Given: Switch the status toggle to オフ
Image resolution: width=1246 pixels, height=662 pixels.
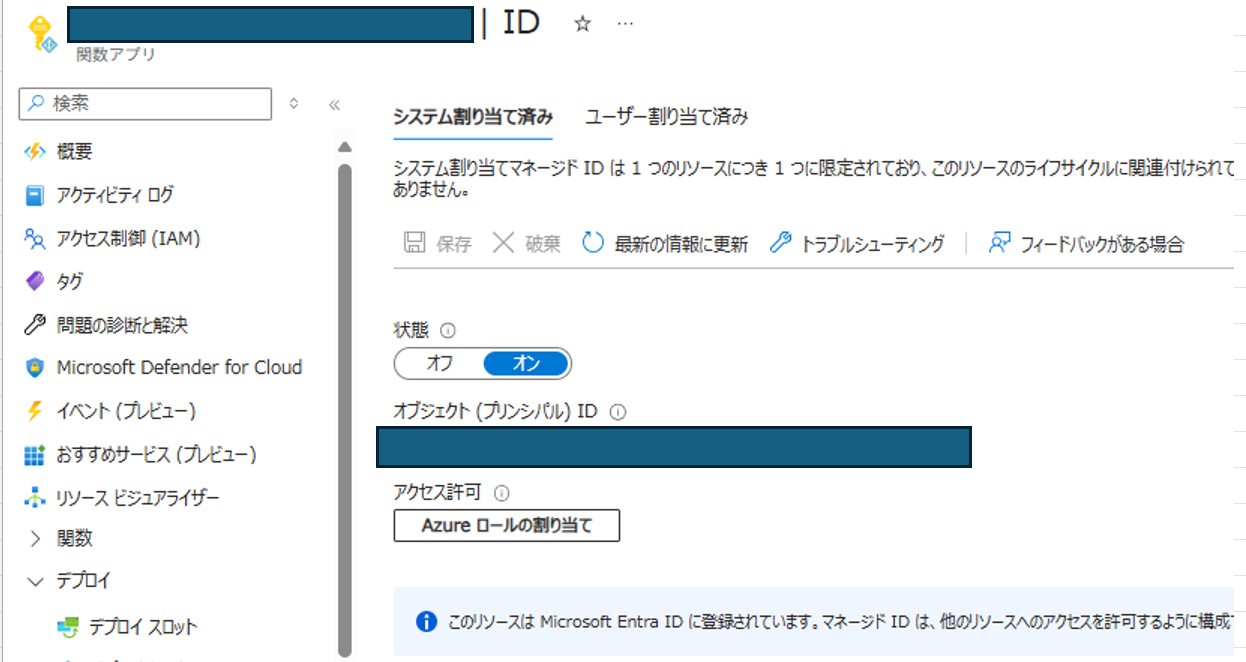Looking at the screenshot, I should click(x=439, y=364).
